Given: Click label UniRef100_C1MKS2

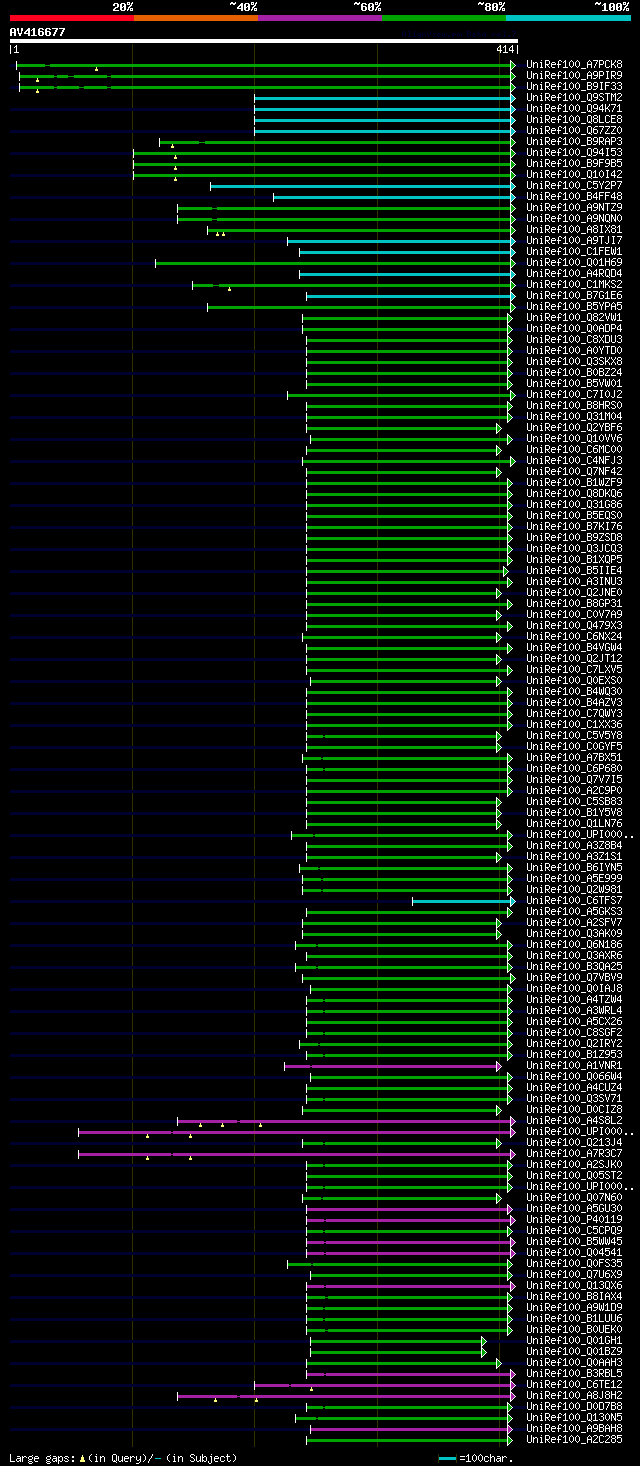Looking at the screenshot, I should pos(574,284).
